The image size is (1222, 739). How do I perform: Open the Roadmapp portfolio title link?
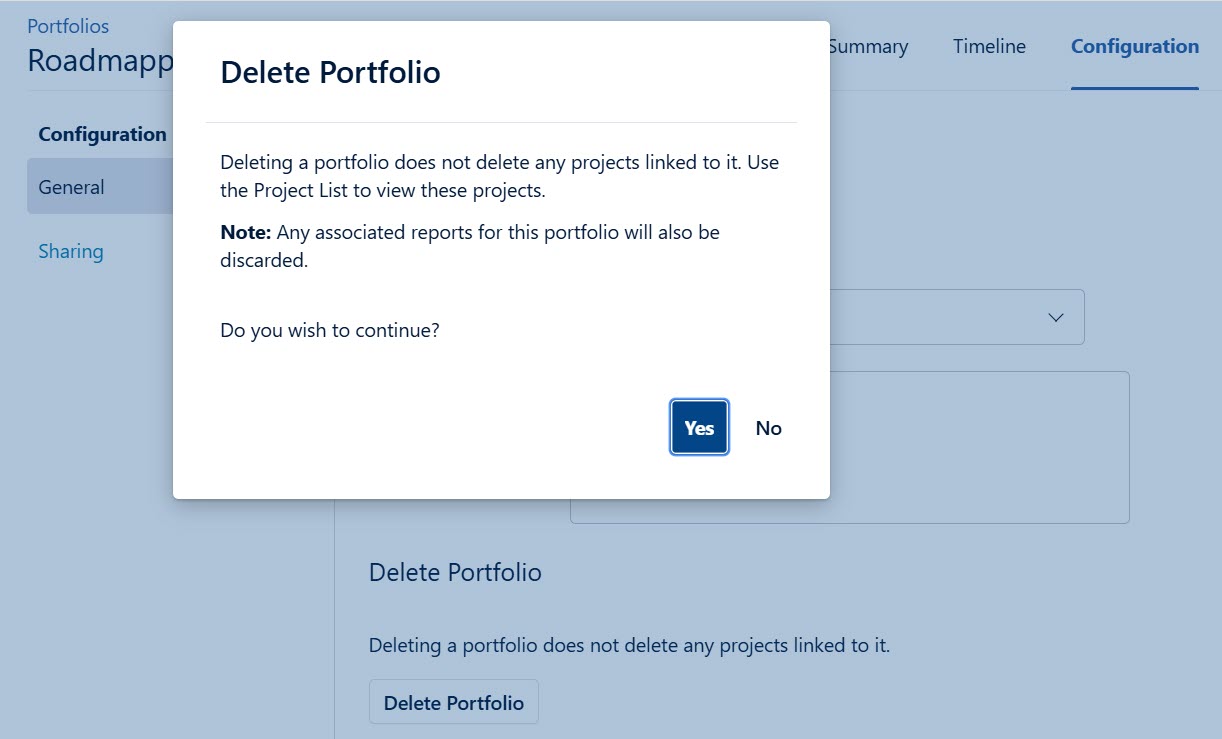[x=101, y=60]
